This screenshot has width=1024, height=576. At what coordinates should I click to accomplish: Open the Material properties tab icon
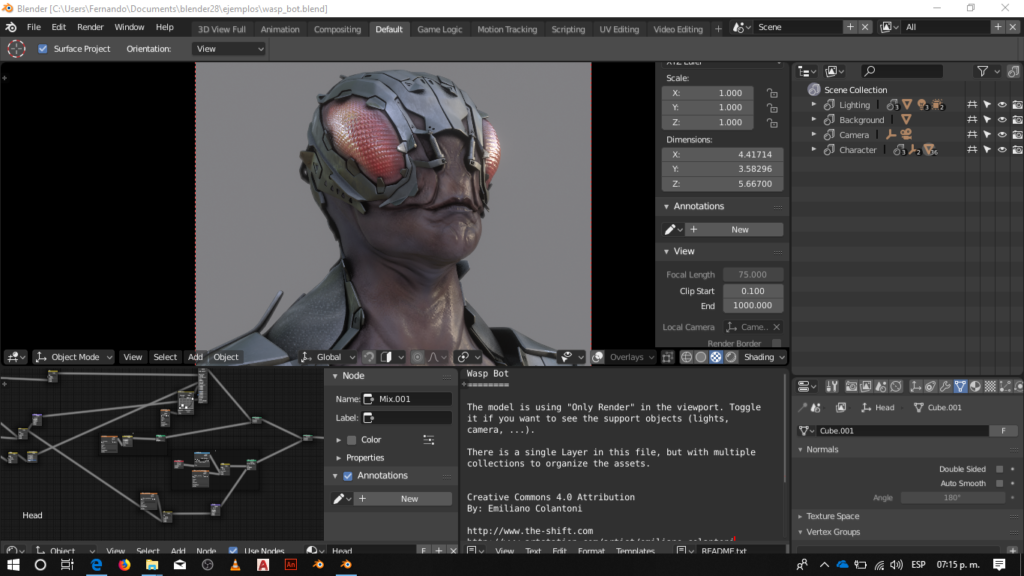coord(975,386)
